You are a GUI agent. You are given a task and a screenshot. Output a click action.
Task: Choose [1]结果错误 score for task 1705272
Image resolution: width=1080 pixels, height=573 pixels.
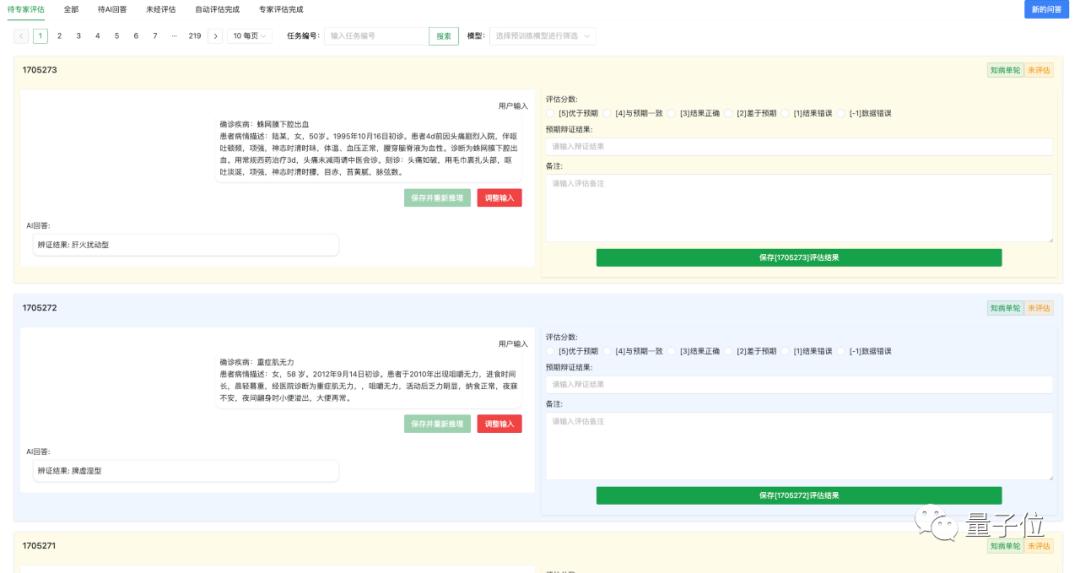pos(787,351)
